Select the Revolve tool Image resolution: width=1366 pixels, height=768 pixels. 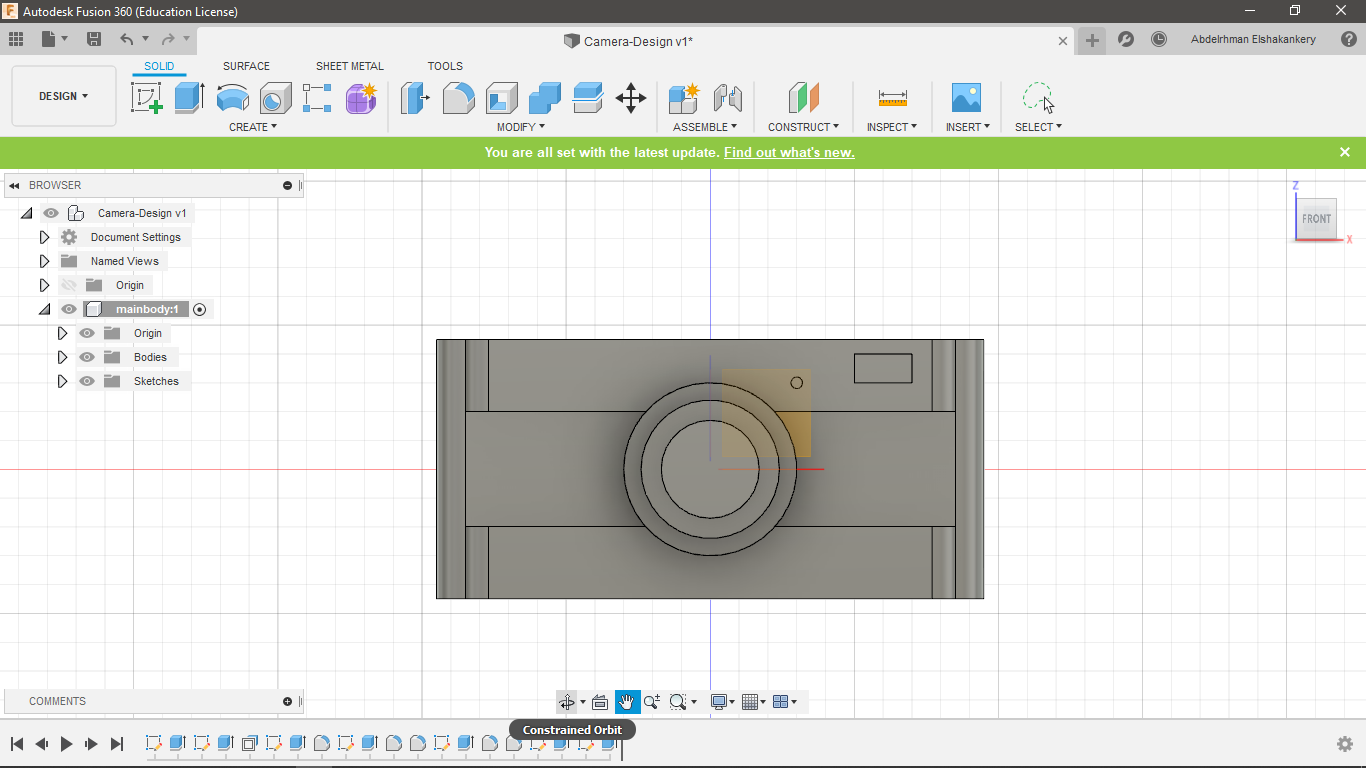(x=232, y=98)
